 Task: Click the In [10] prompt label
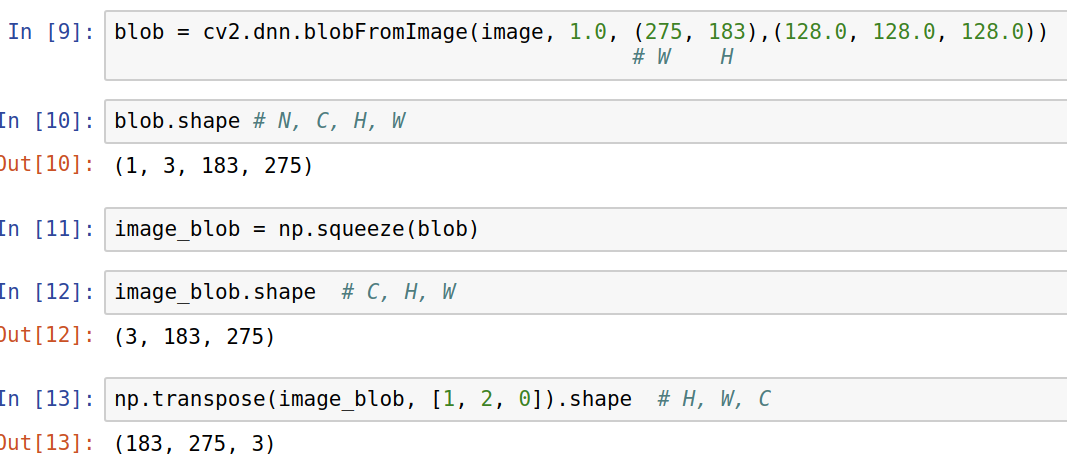tap(46, 121)
